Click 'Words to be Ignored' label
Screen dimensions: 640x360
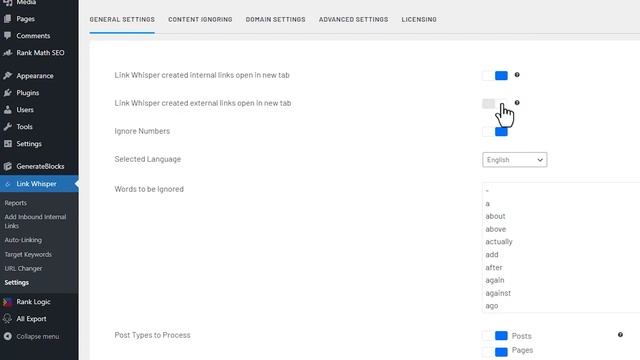click(x=149, y=189)
